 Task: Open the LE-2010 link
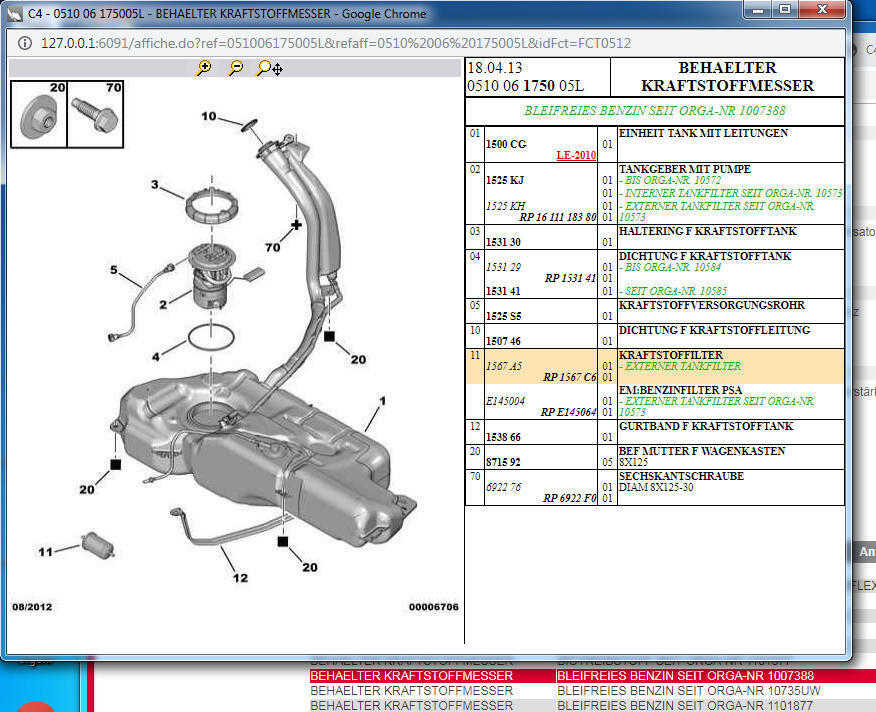coord(576,155)
